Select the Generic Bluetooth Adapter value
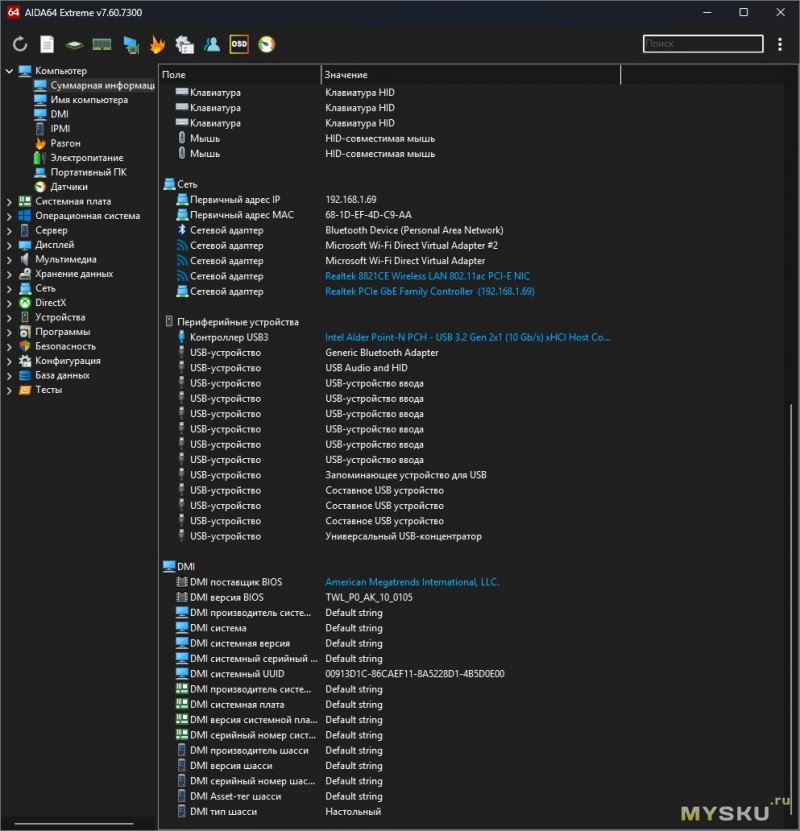800x831 pixels. point(381,352)
